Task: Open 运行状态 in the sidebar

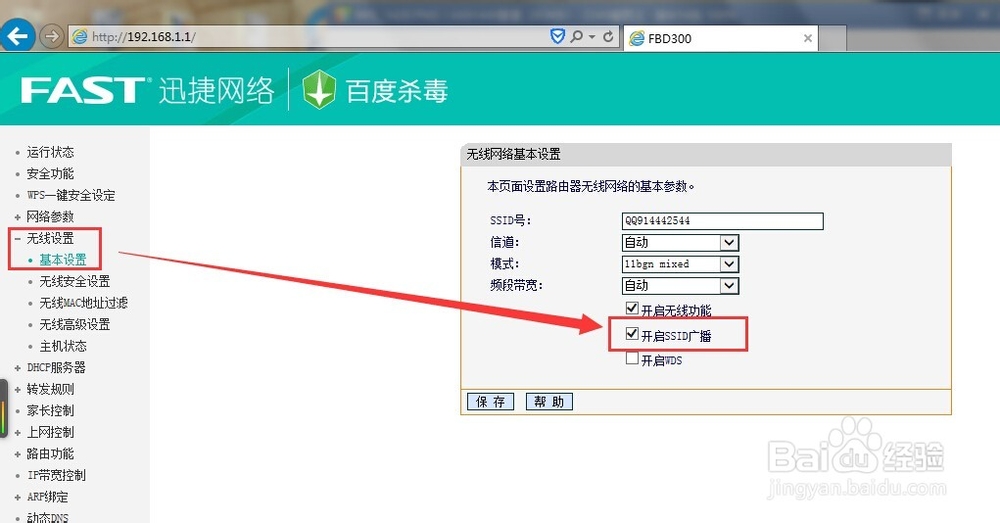Action: pyautogui.click(x=50, y=152)
